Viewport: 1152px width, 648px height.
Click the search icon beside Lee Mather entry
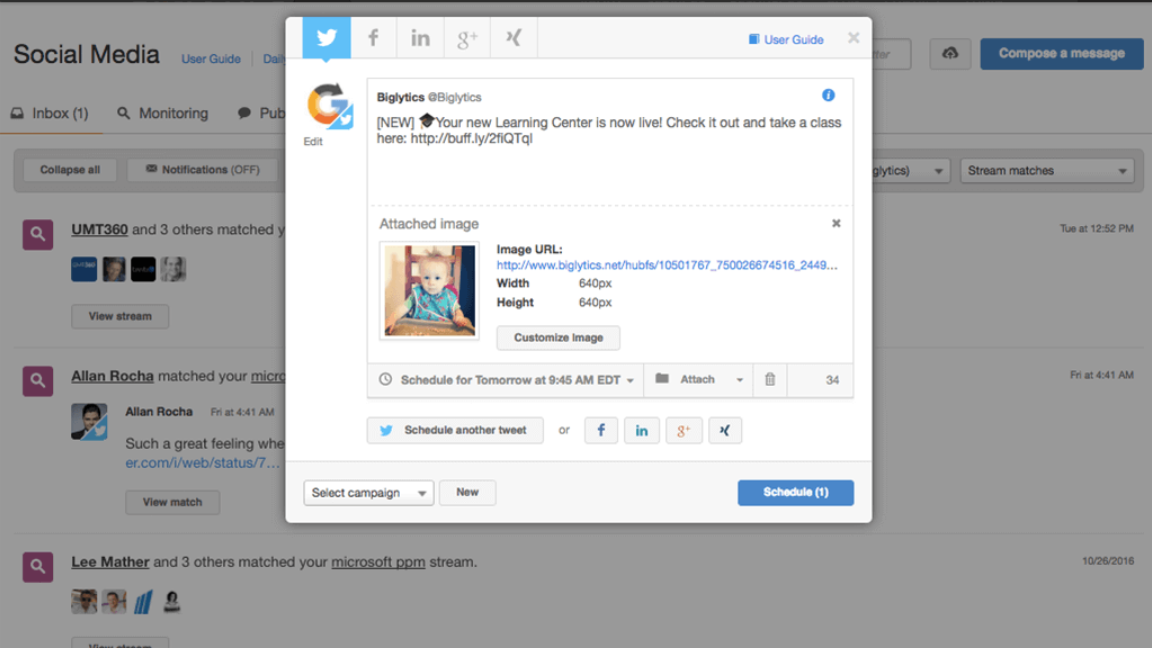tap(37, 567)
